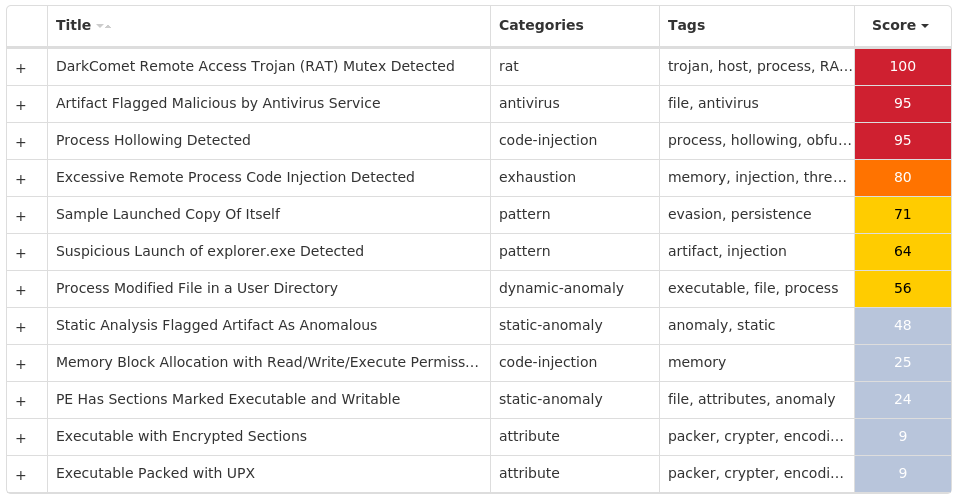Click plus icon beside Memory Block Allocation row
This screenshot has width=962, height=499.
(21, 364)
